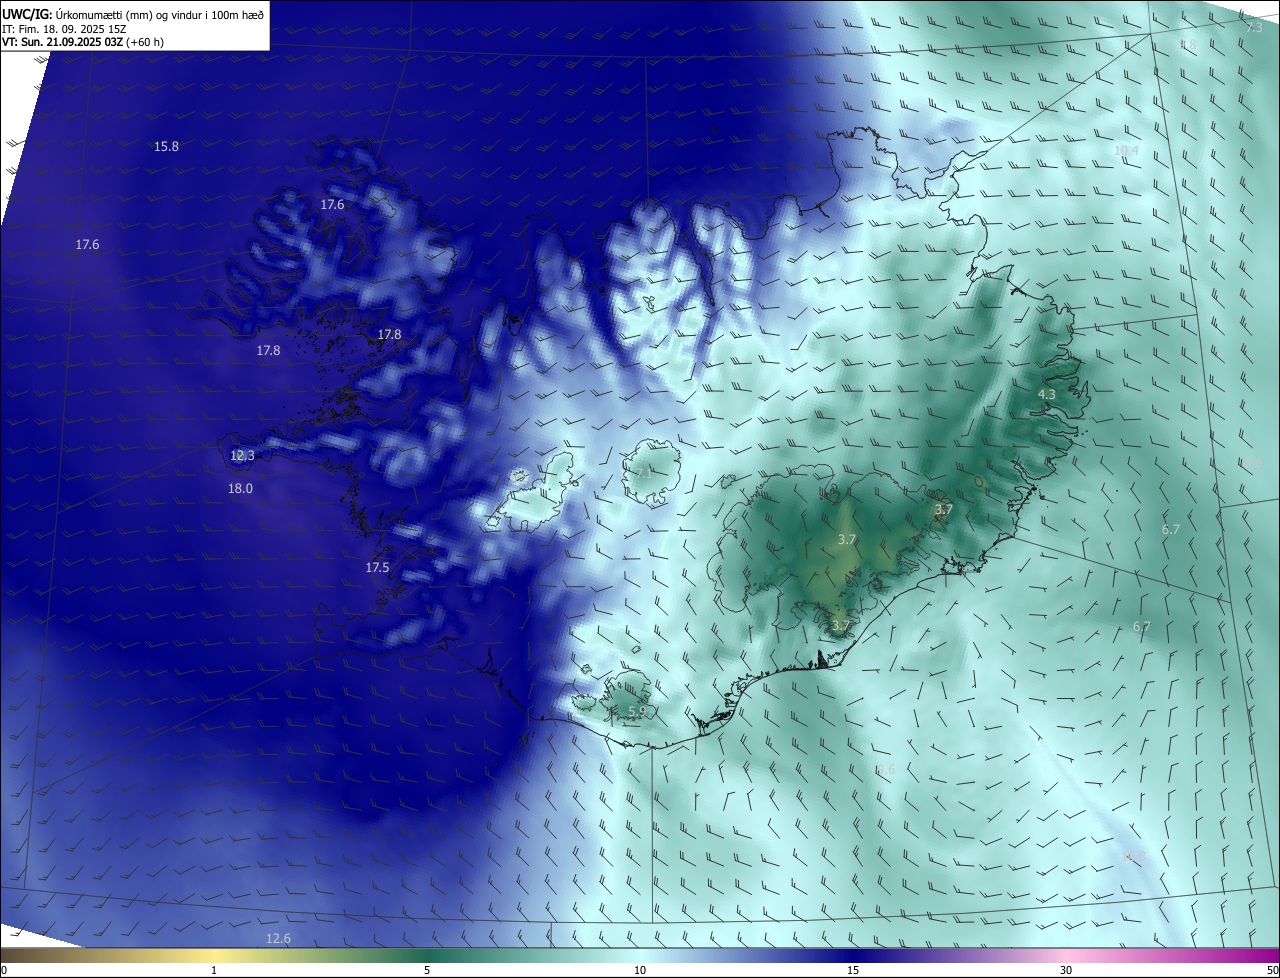Click the color scale tick label 30

(1066, 970)
